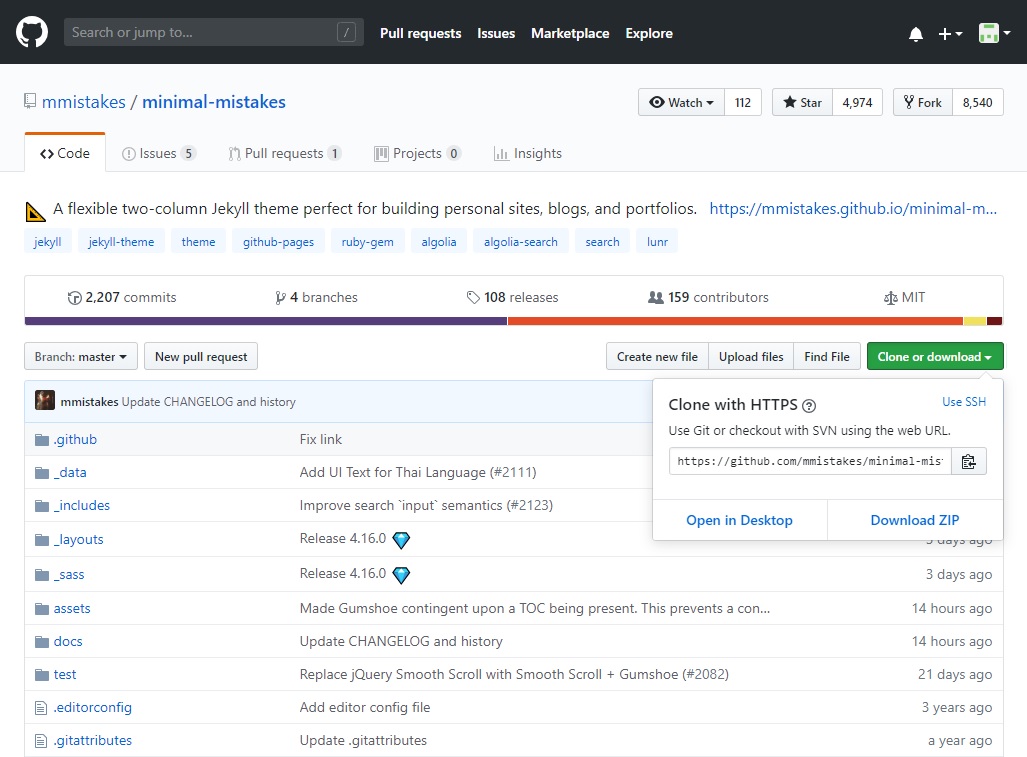Click the Download ZIP button
This screenshot has width=1027, height=757.
pos(914,520)
